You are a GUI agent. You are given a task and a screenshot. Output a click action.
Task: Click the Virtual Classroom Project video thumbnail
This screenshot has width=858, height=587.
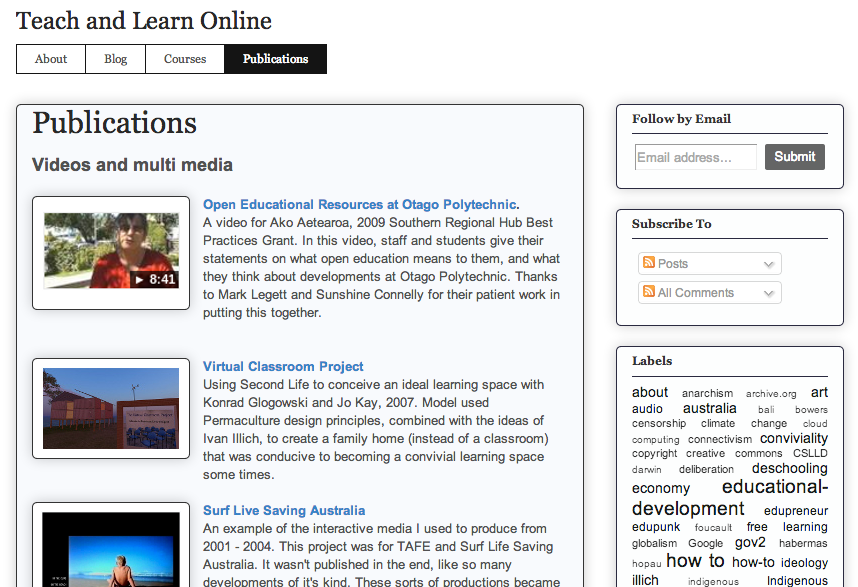click(x=111, y=409)
